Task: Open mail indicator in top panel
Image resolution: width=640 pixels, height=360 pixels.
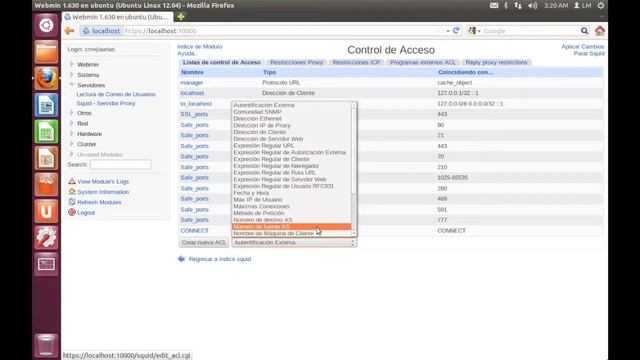Action: pos(494,5)
